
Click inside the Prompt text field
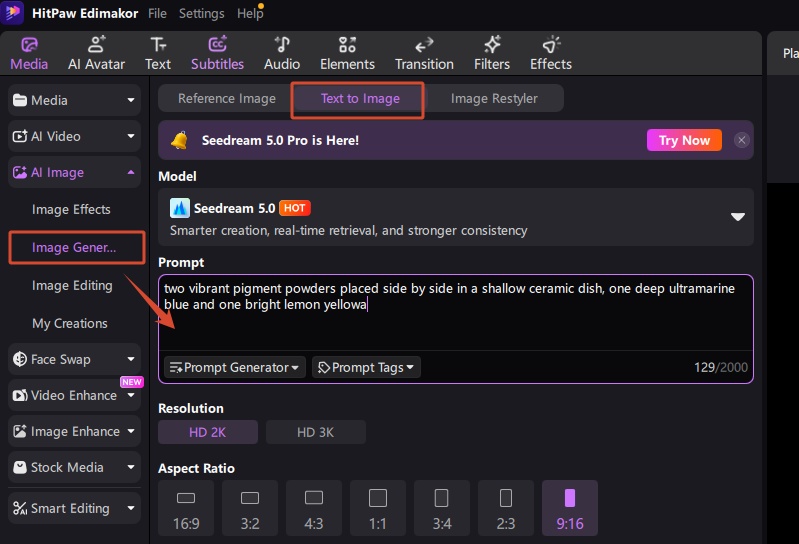pyautogui.click(x=456, y=312)
